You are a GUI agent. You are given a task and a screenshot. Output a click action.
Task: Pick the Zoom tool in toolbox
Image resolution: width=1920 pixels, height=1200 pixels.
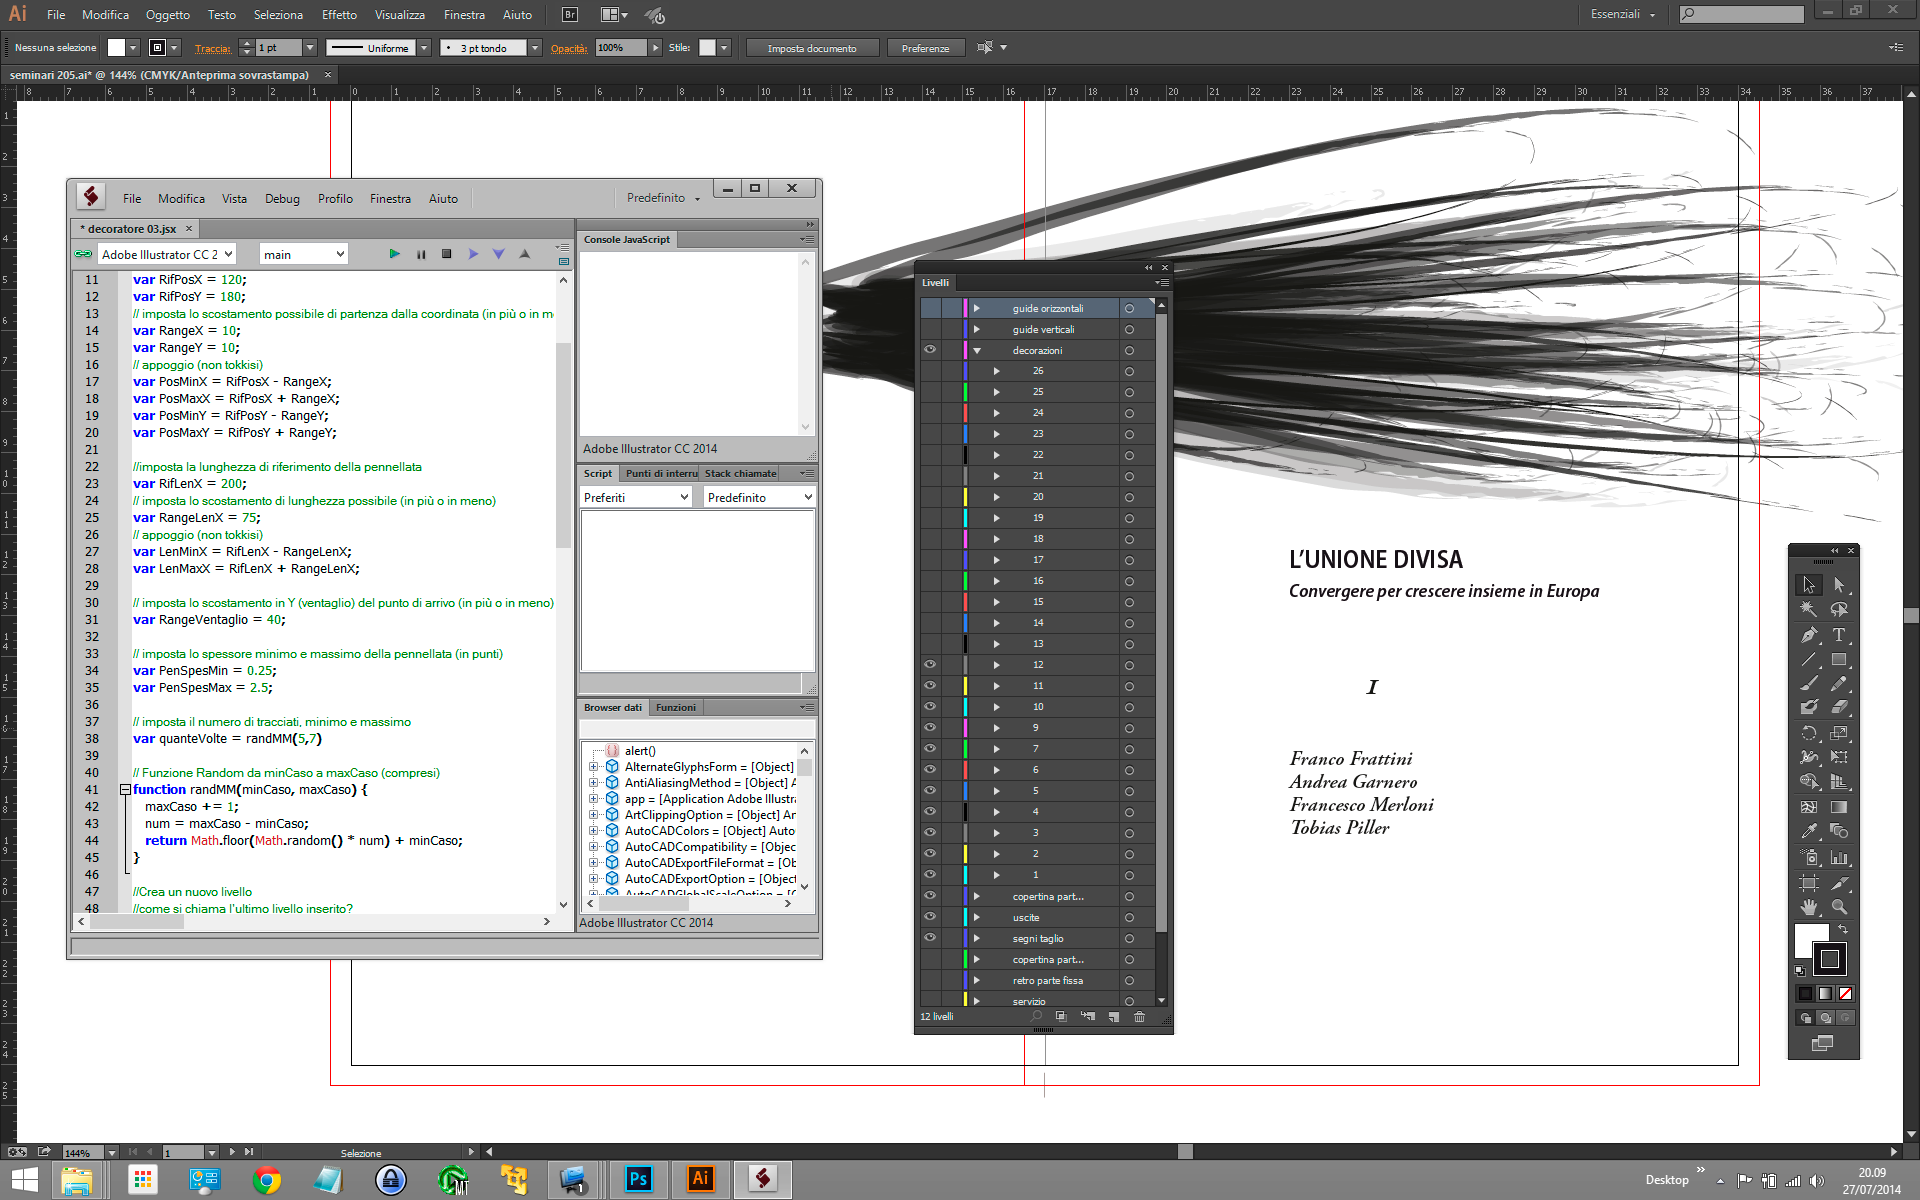pyautogui.click(x=1838, y=907)
